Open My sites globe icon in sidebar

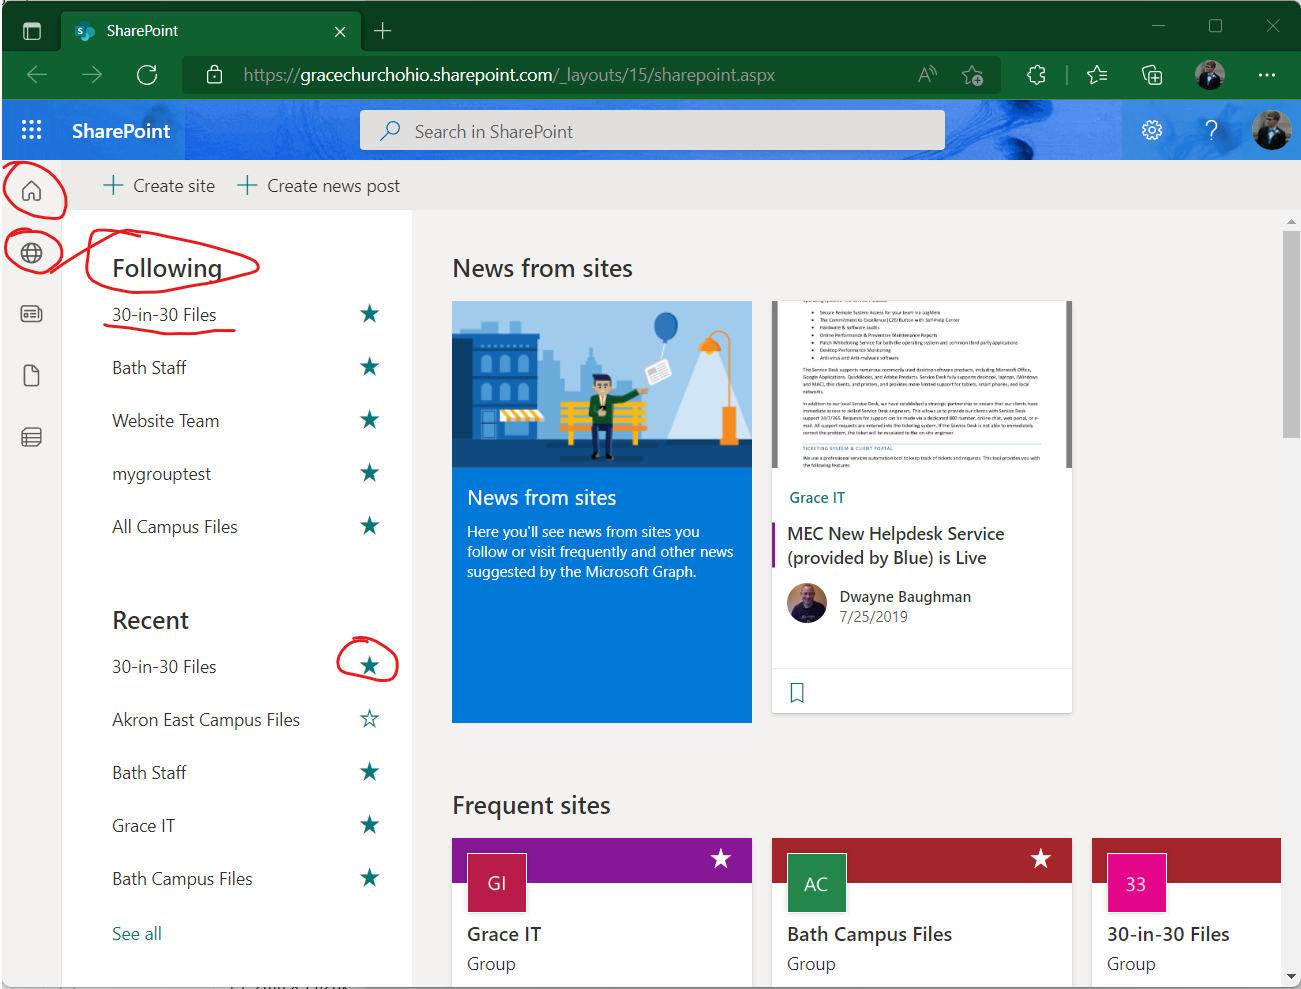coord(32,253)
